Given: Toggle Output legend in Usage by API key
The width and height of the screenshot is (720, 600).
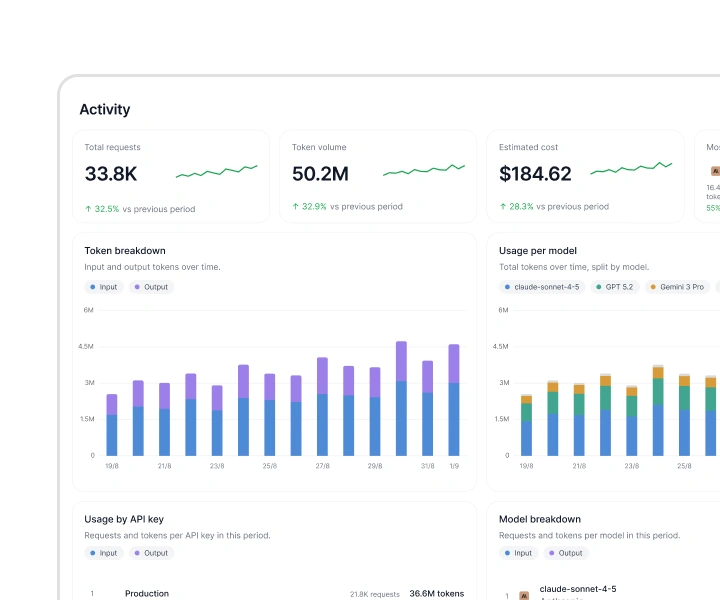Looking at the screenshot, I should 151,553.
